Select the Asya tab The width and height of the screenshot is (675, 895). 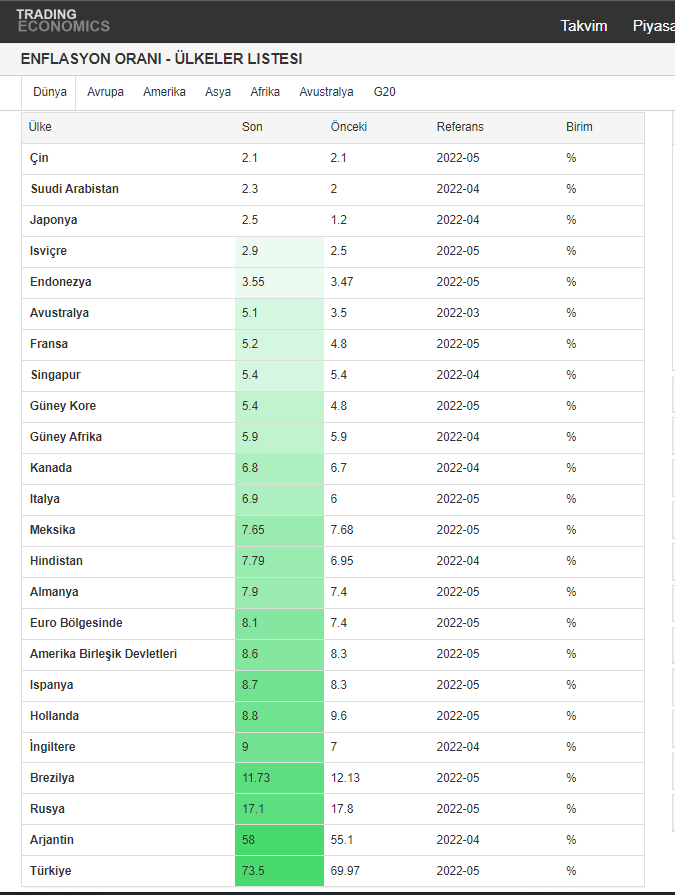pos(218,92)
